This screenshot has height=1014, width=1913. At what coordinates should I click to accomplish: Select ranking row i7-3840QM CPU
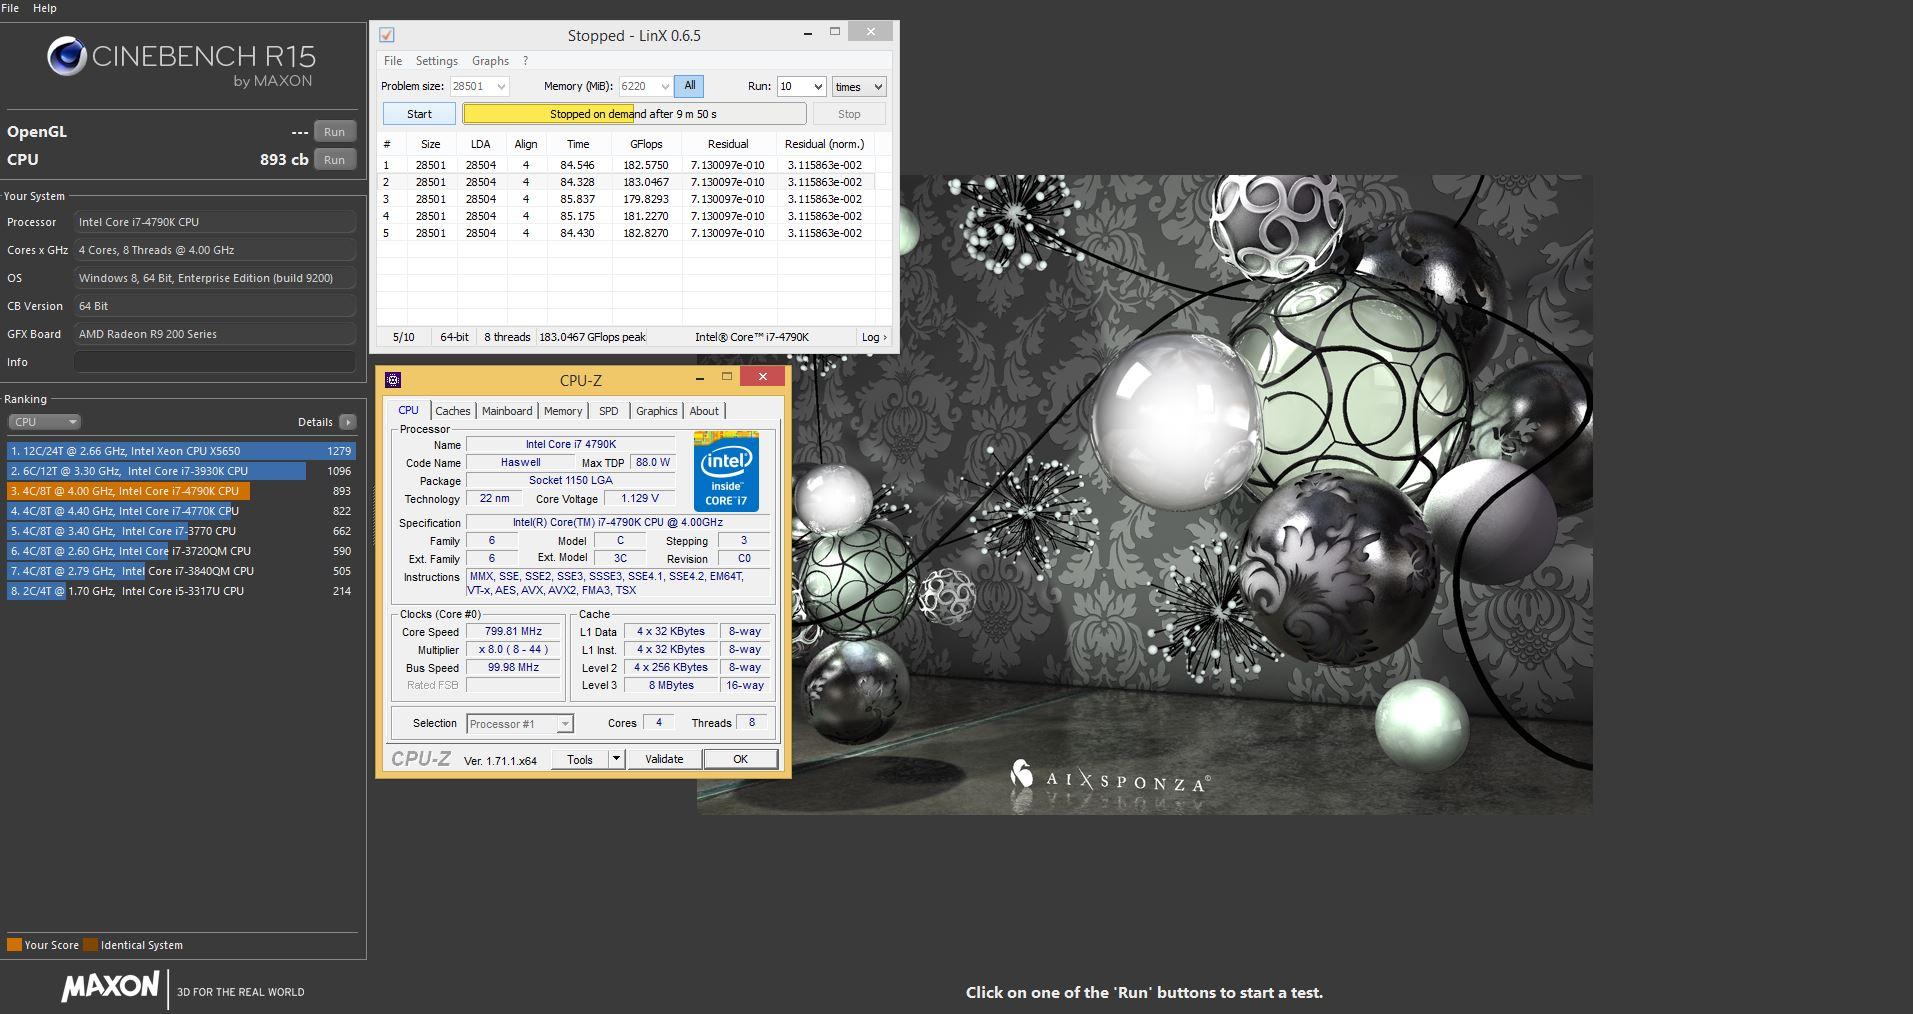pos(181,571)
